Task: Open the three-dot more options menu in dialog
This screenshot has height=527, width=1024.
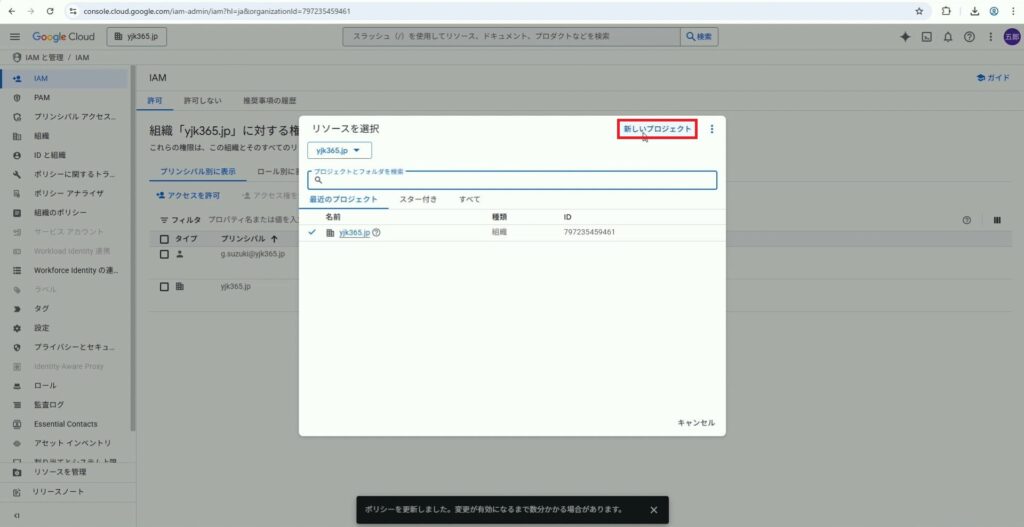Action: (x=712, y=129)
